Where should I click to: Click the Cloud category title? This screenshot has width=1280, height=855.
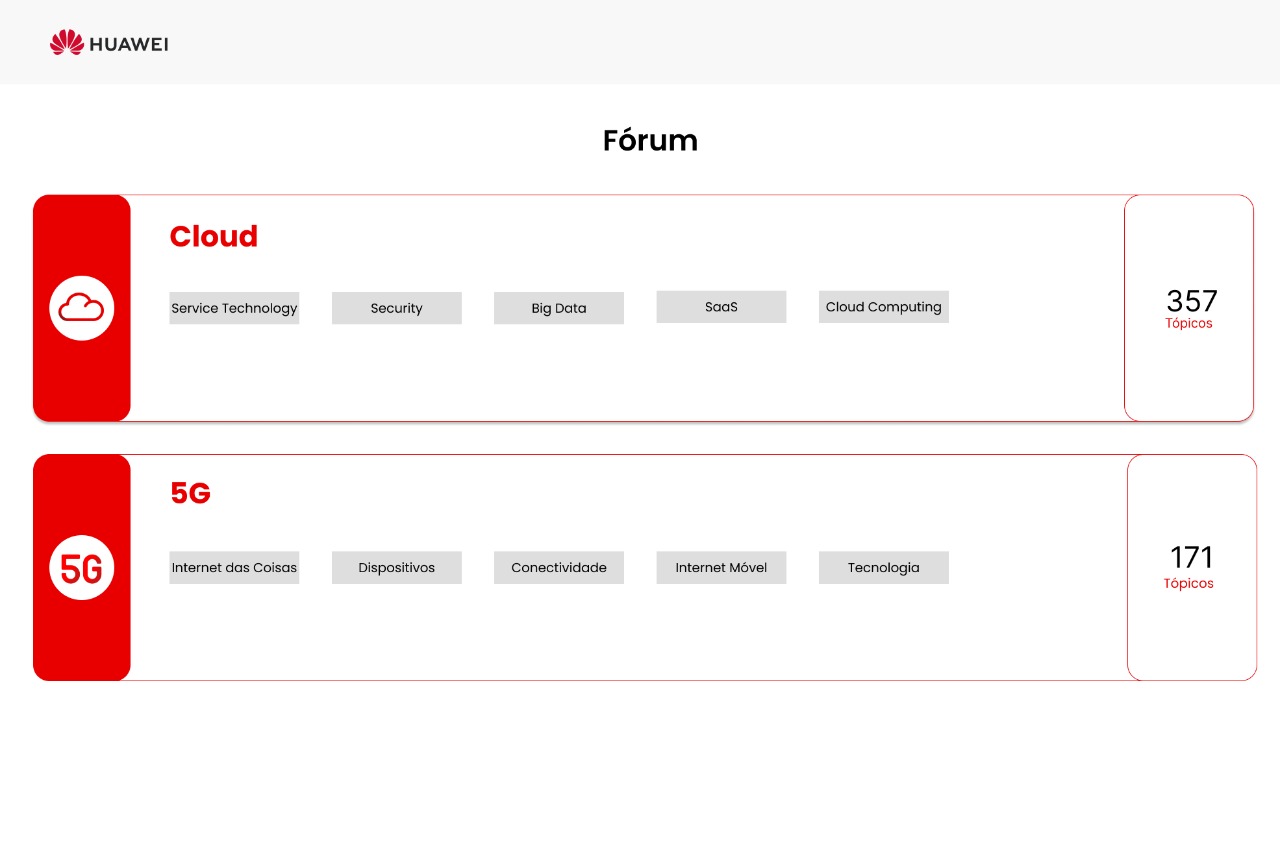click(x=214, y=237)
